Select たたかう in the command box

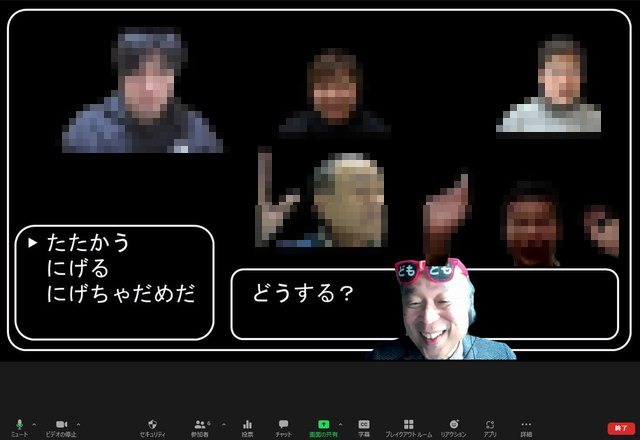88,243
